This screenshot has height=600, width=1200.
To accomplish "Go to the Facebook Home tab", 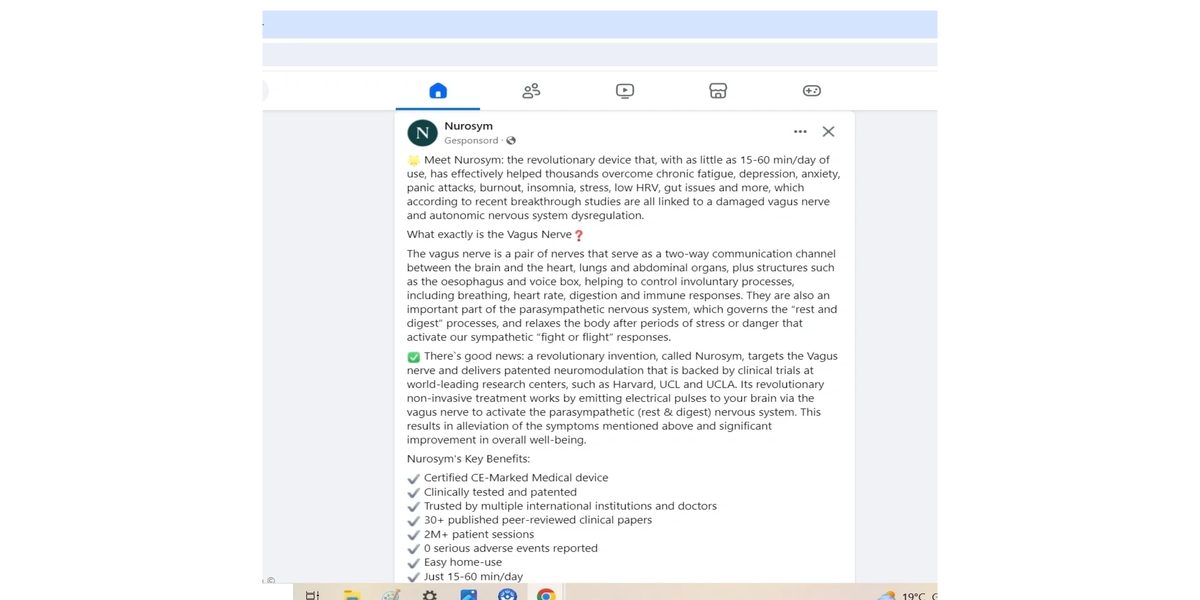I will point(438,91).
